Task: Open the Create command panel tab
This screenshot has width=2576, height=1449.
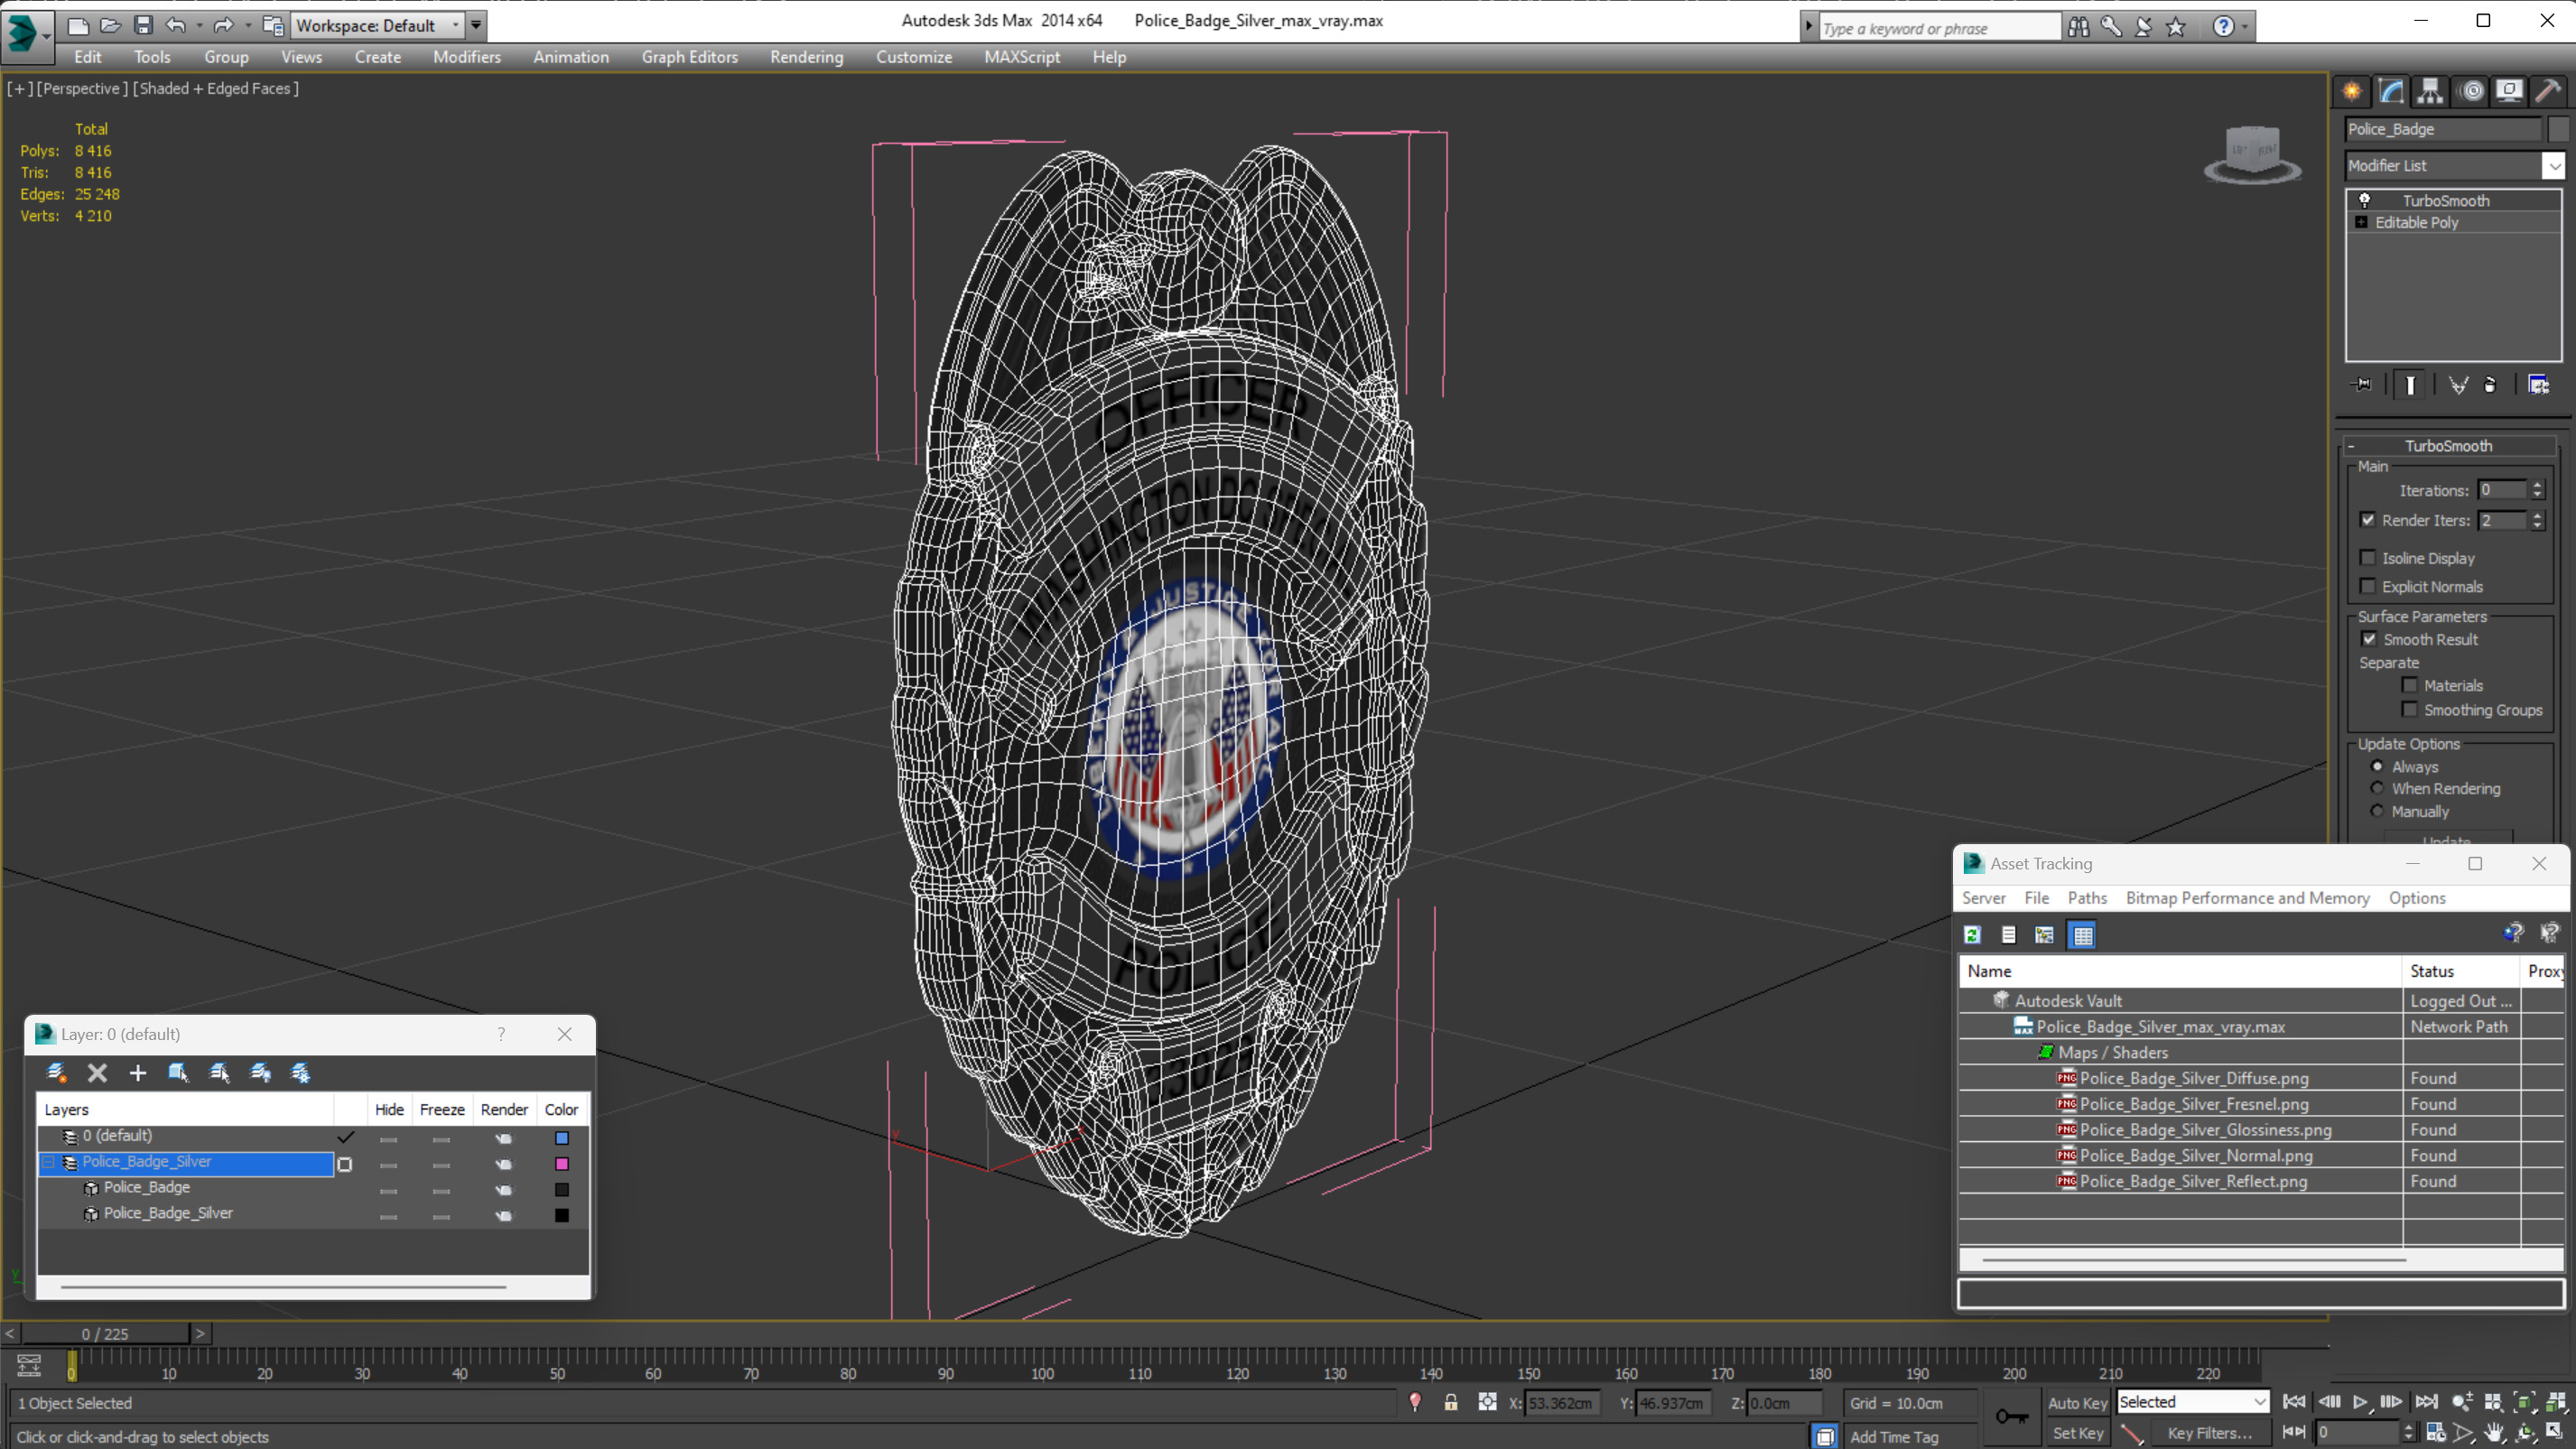Action: click(x=2352, y=91)
